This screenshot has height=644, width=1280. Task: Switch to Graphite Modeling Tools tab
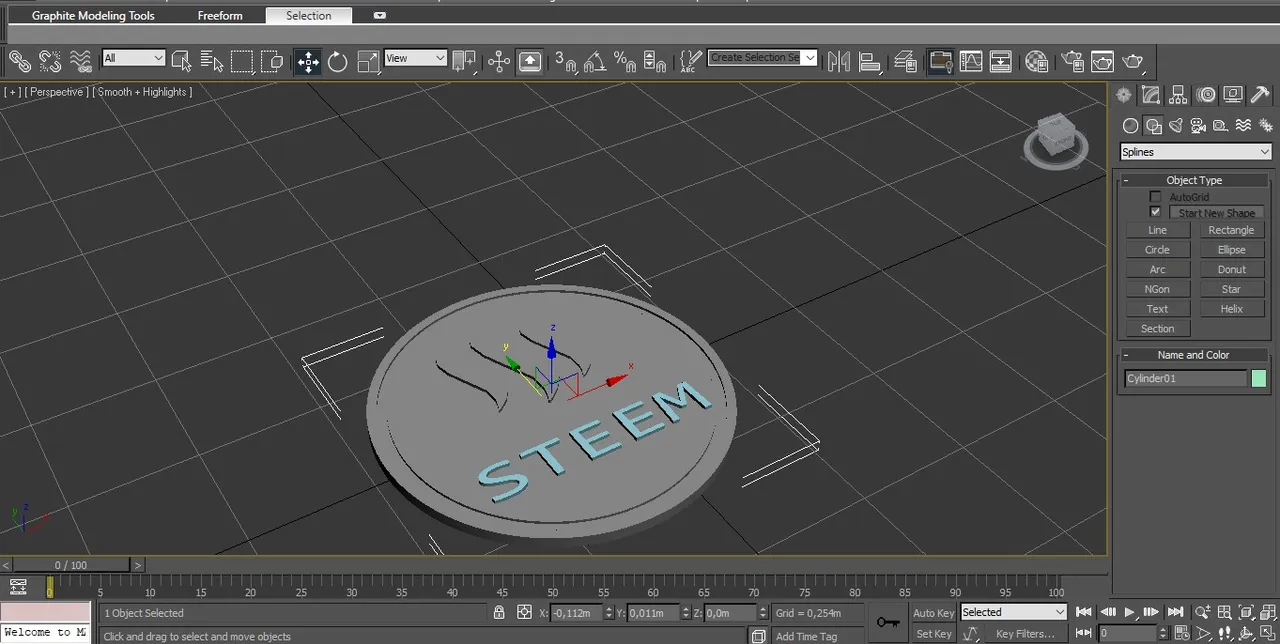pos(93,16)
